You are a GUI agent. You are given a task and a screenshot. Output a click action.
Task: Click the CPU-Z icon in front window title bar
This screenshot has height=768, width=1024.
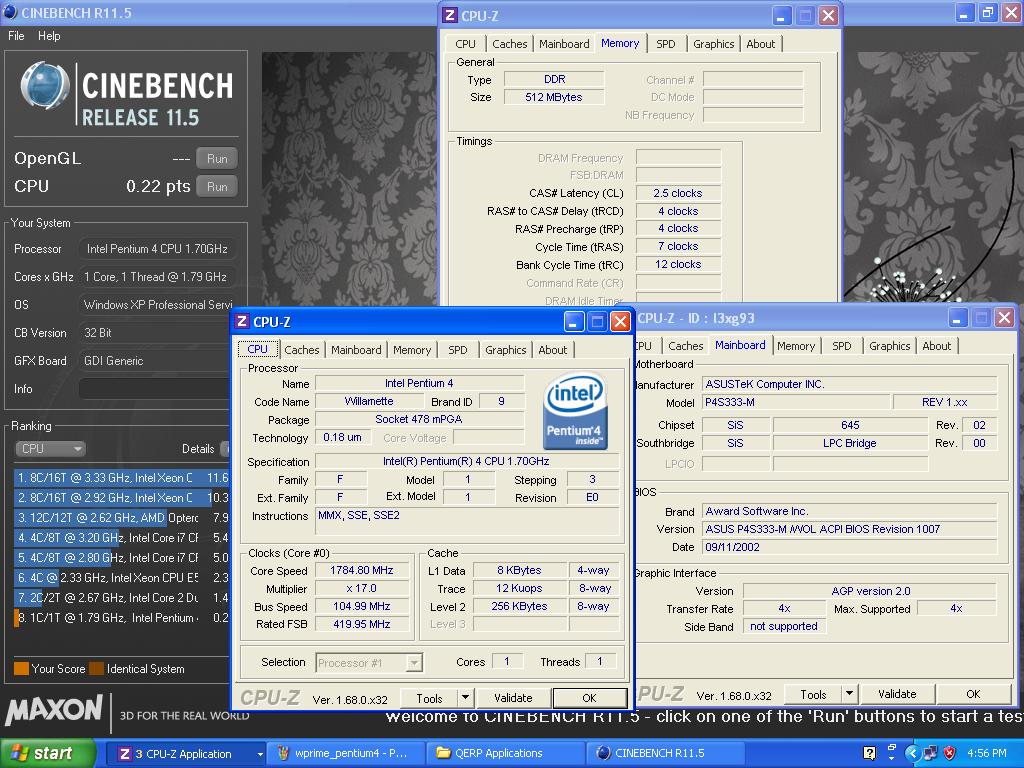tap(242, 321)
